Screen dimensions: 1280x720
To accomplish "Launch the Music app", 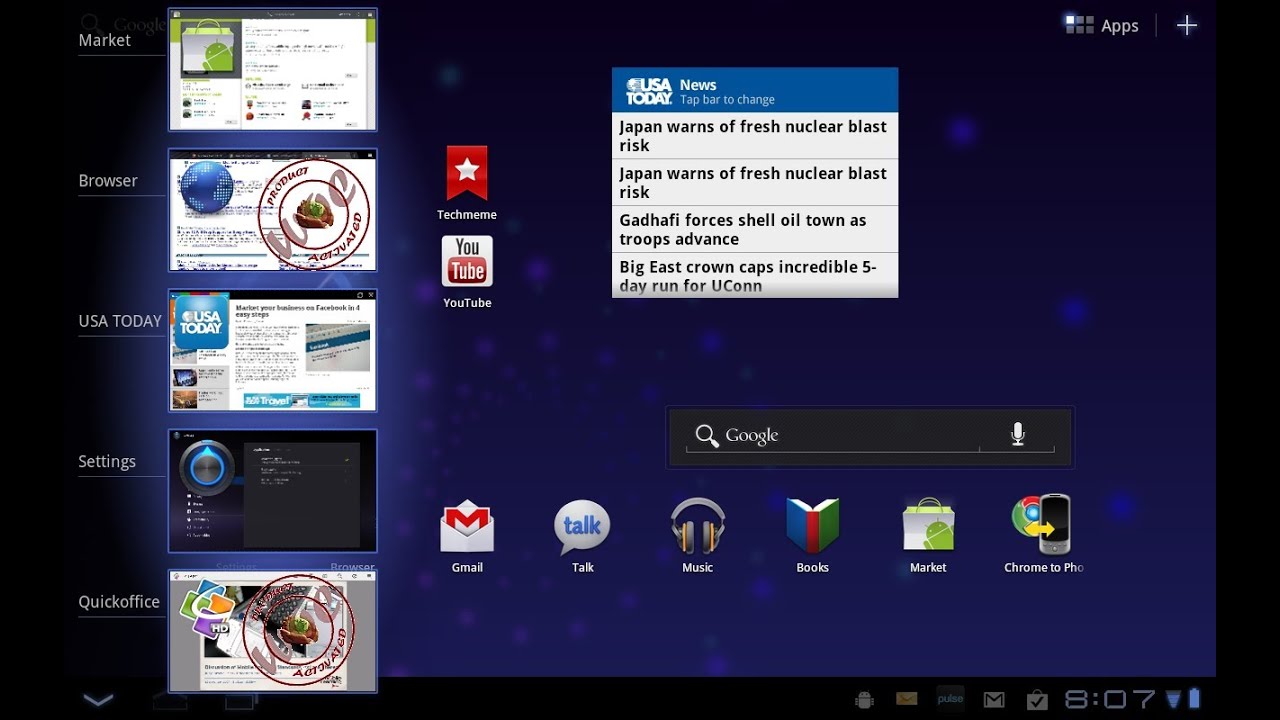I will [697, 527].
